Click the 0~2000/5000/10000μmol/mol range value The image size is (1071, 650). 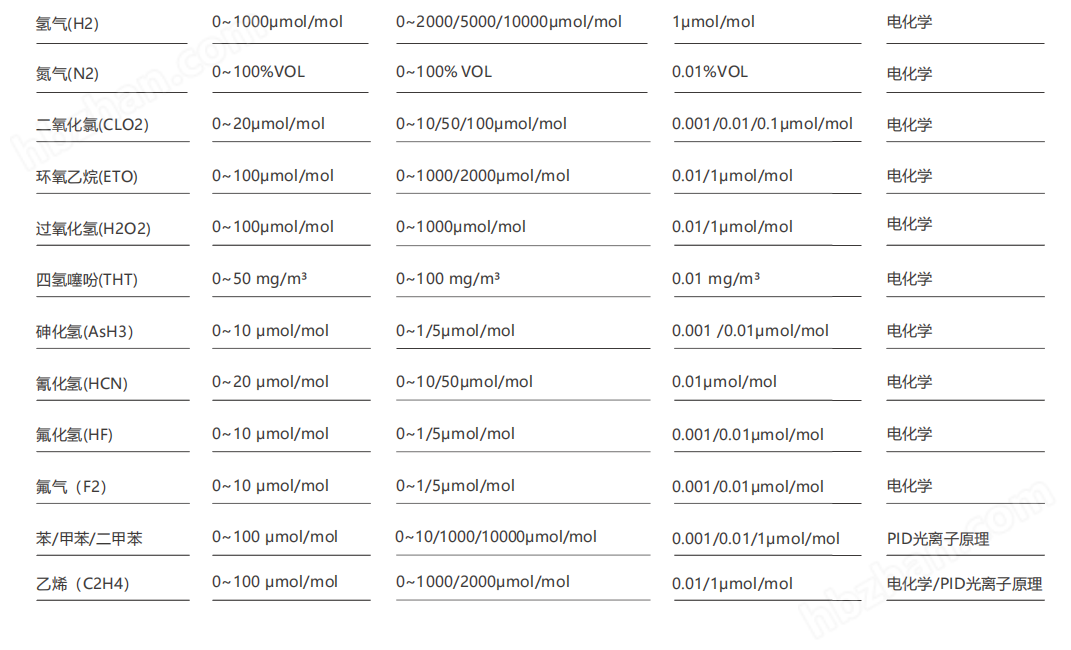pos(509,22)
